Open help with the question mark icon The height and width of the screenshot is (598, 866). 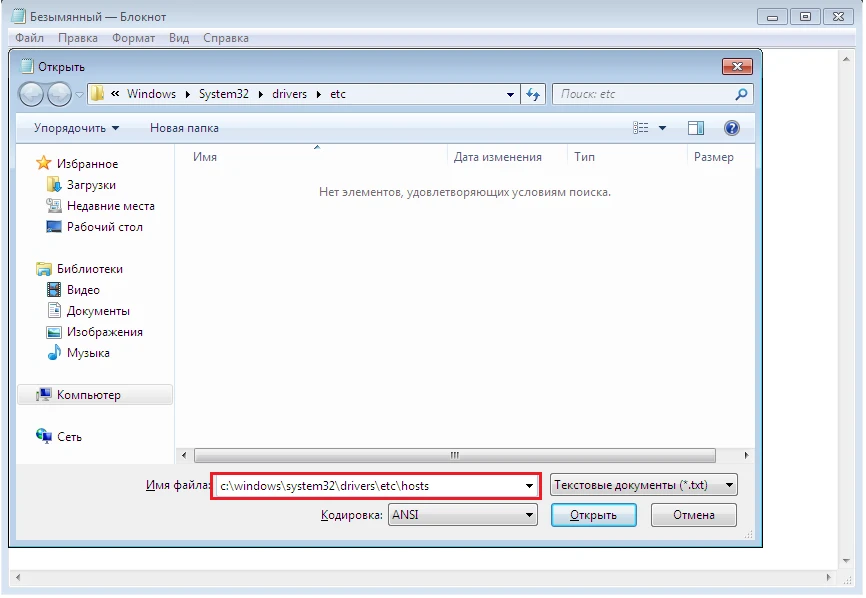click(731, 128)
